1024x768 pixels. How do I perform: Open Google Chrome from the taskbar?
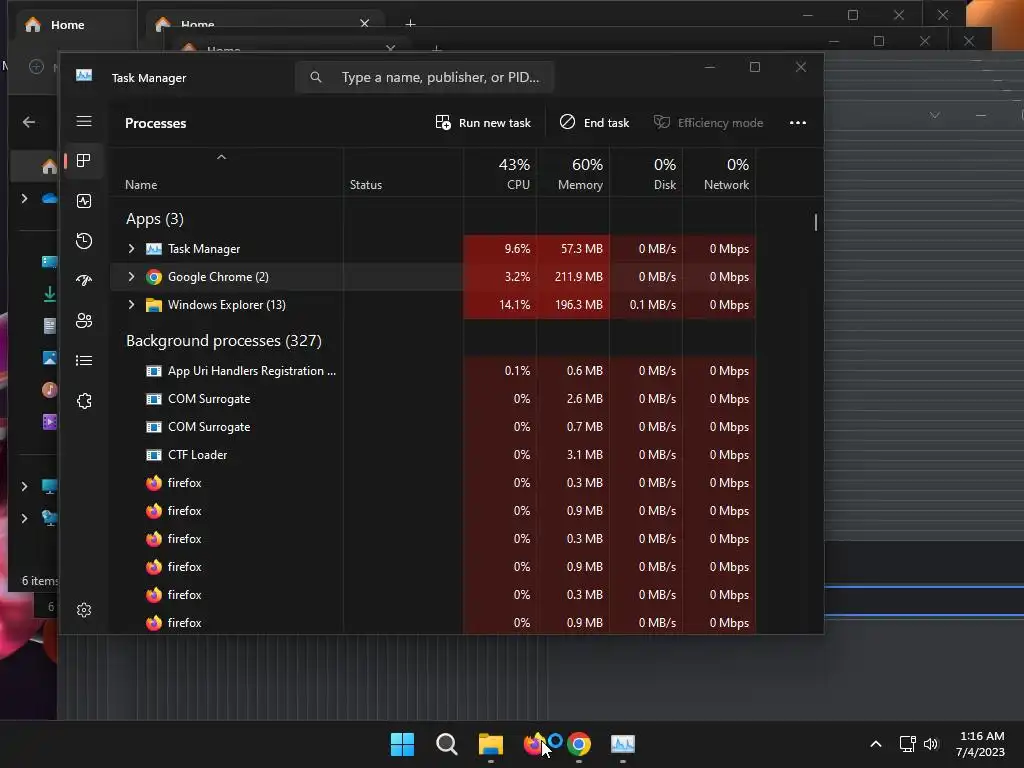point(579,744)
